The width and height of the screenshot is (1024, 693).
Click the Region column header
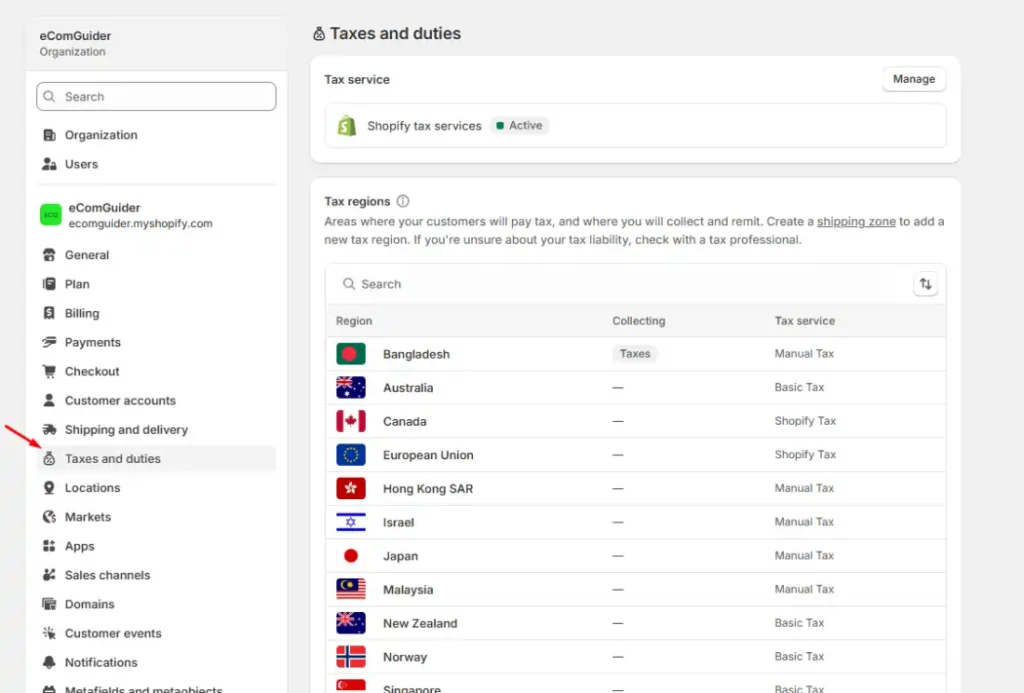[x=354, y=321]
